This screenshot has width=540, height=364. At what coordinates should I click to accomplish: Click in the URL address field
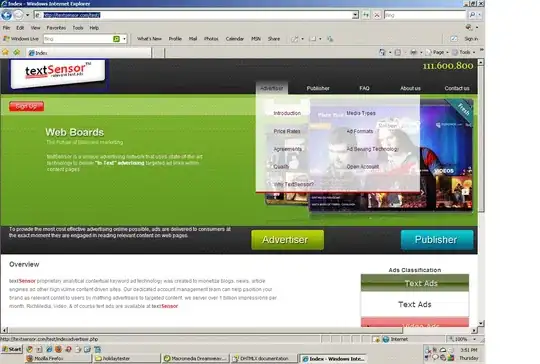pyautogui.click(x=196, y=15)
